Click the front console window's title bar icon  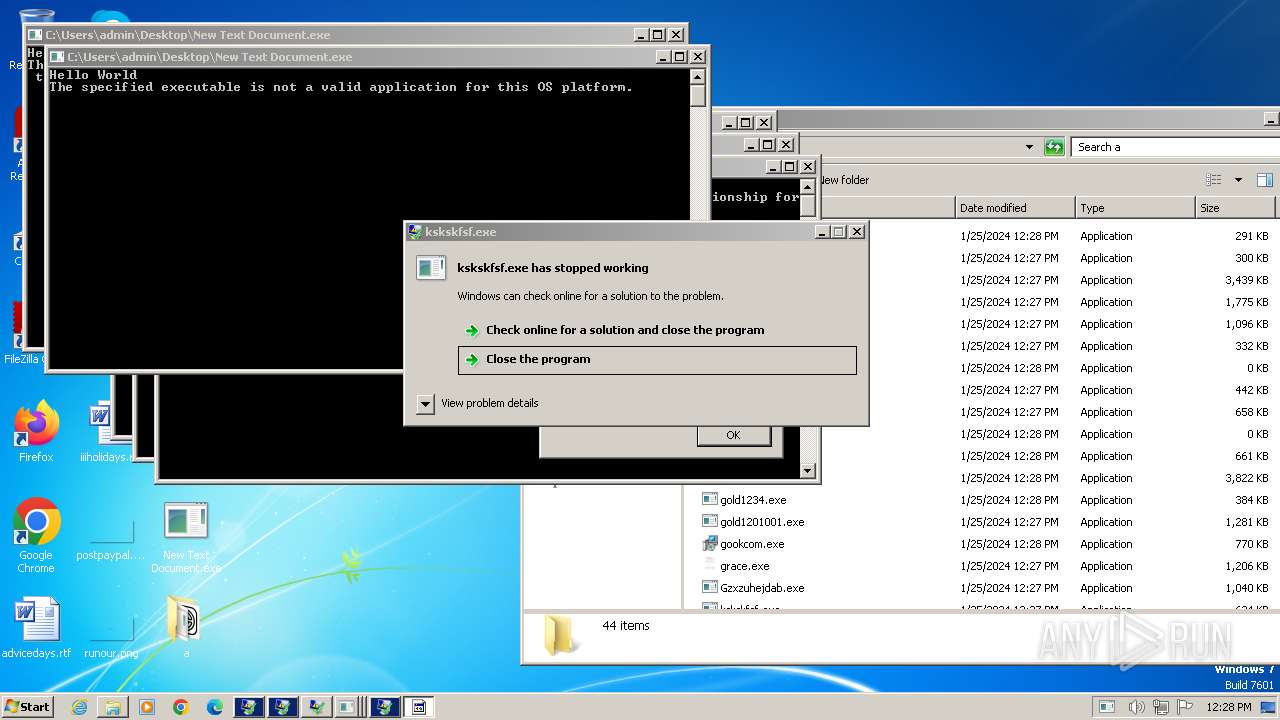tap(57, 57)
